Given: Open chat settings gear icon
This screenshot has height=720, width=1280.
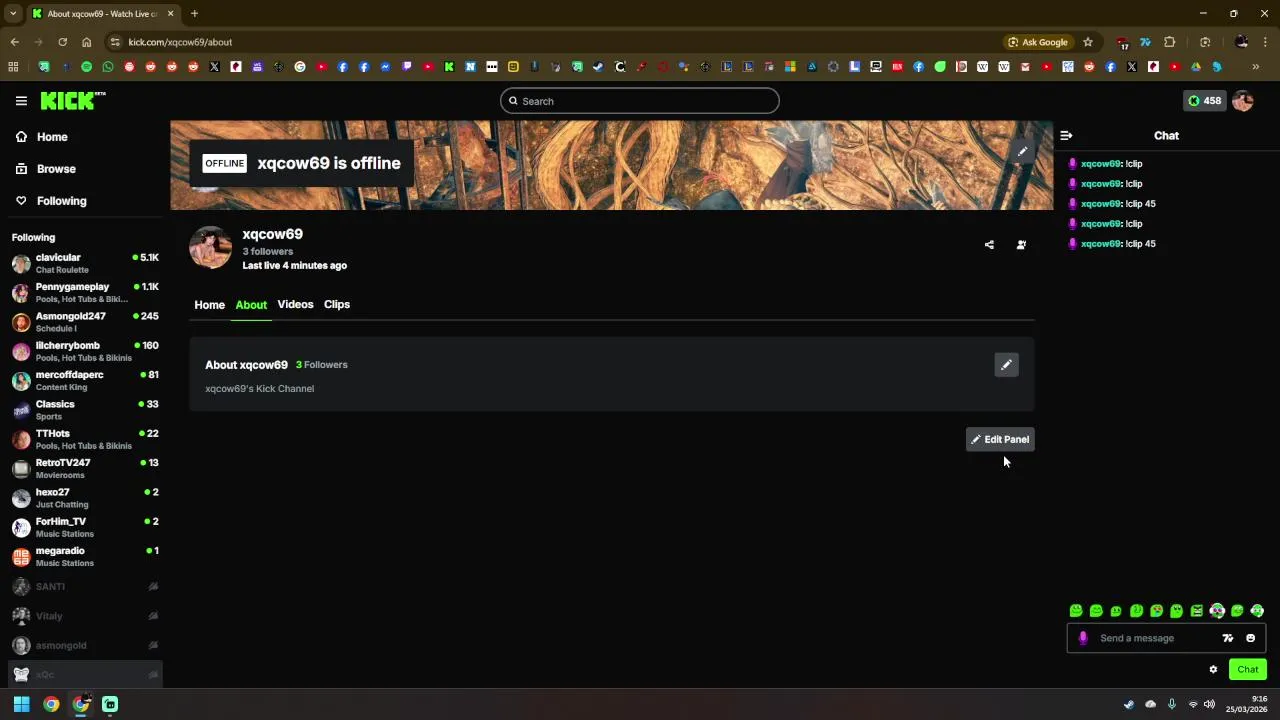Looking at the screenshot, I should [x=1213, y=670].
